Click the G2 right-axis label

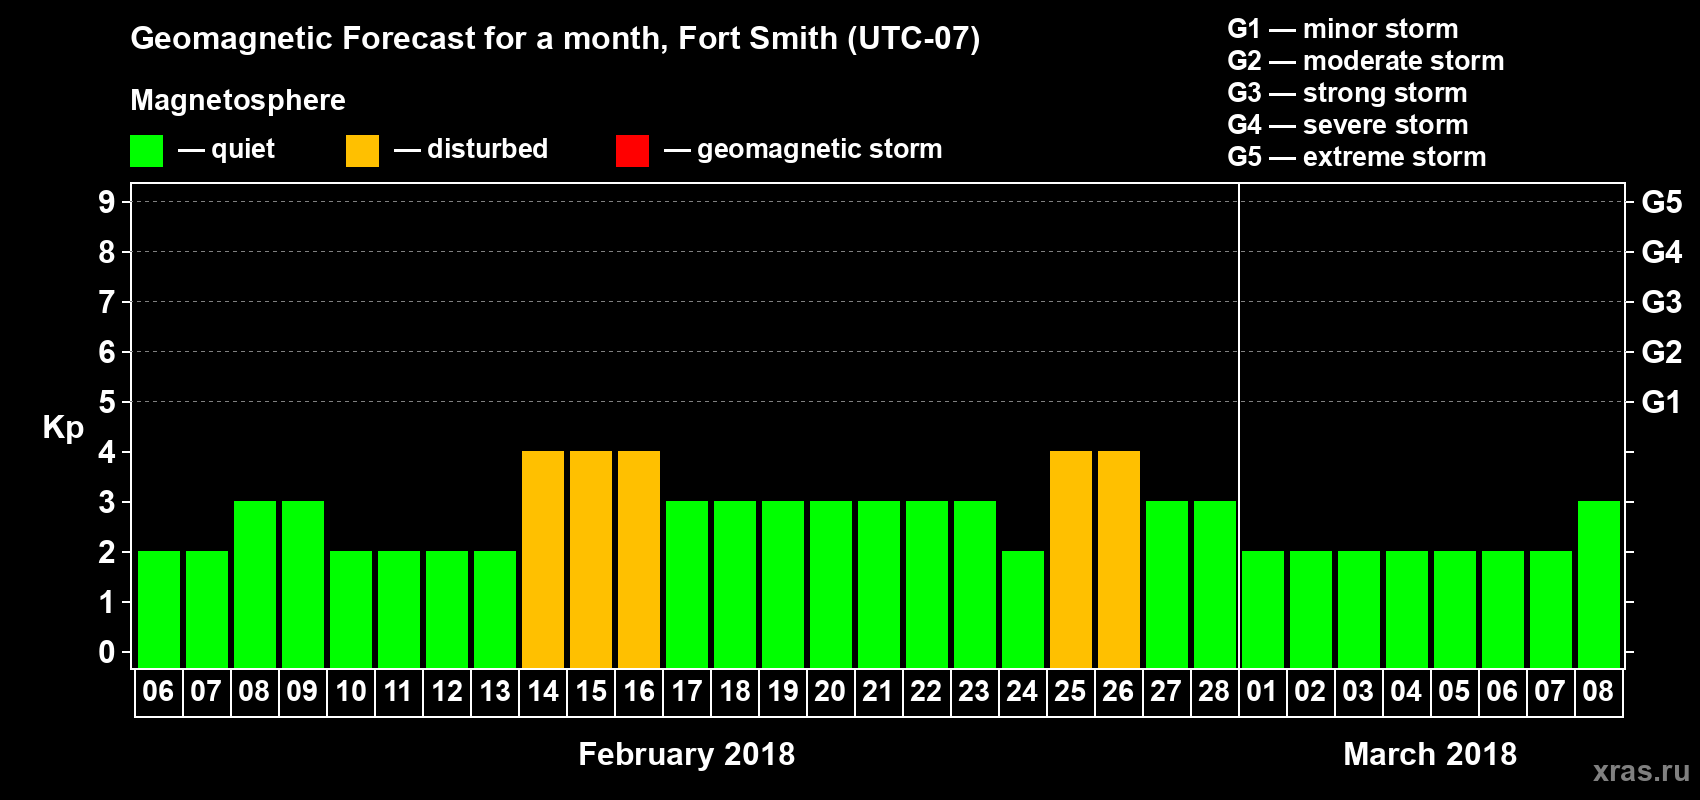point(1662,352)
